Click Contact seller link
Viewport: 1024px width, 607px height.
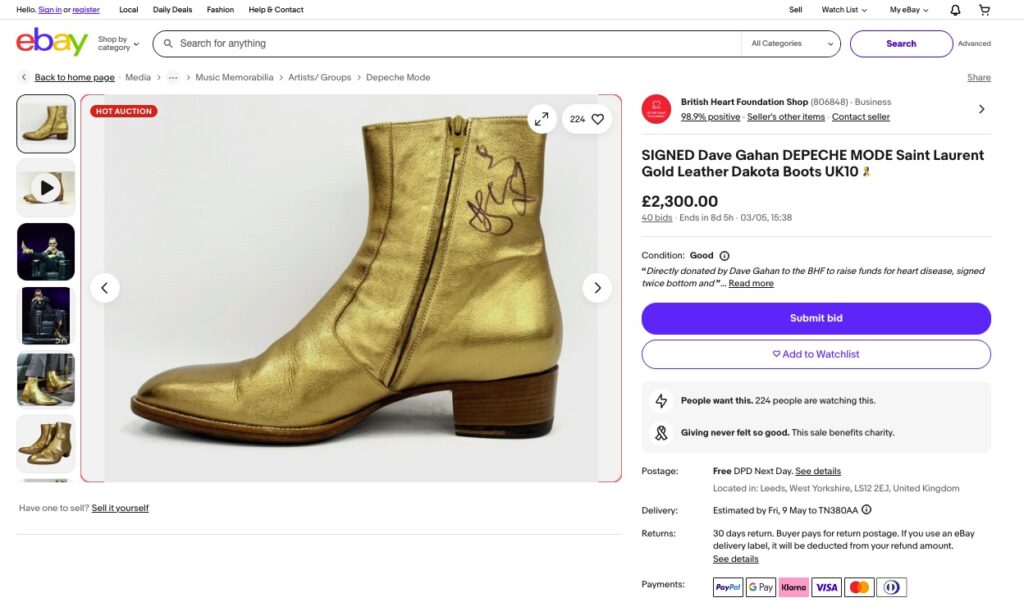coord(861,117)
